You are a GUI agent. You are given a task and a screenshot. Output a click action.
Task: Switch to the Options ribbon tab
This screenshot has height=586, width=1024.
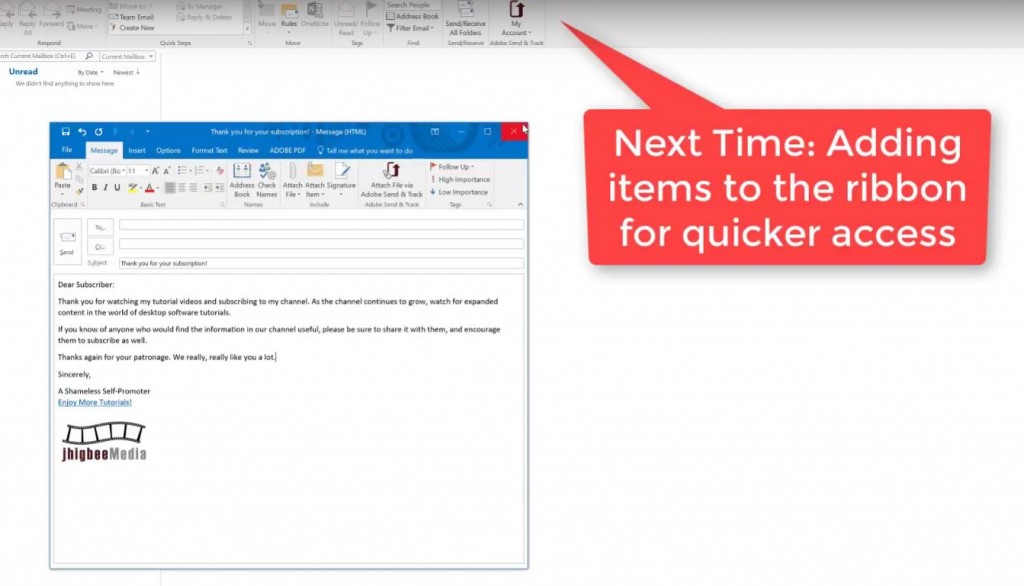pyautogui.click(x=168, y=150)
